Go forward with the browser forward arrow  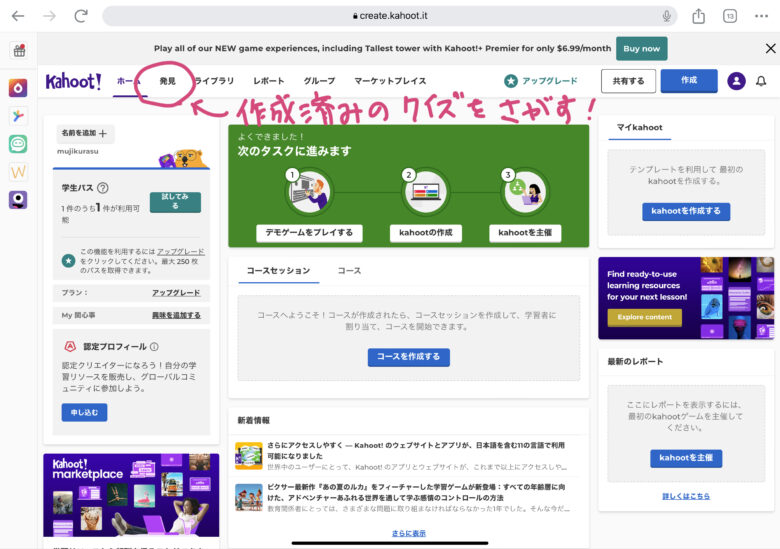tap(49, 16)
